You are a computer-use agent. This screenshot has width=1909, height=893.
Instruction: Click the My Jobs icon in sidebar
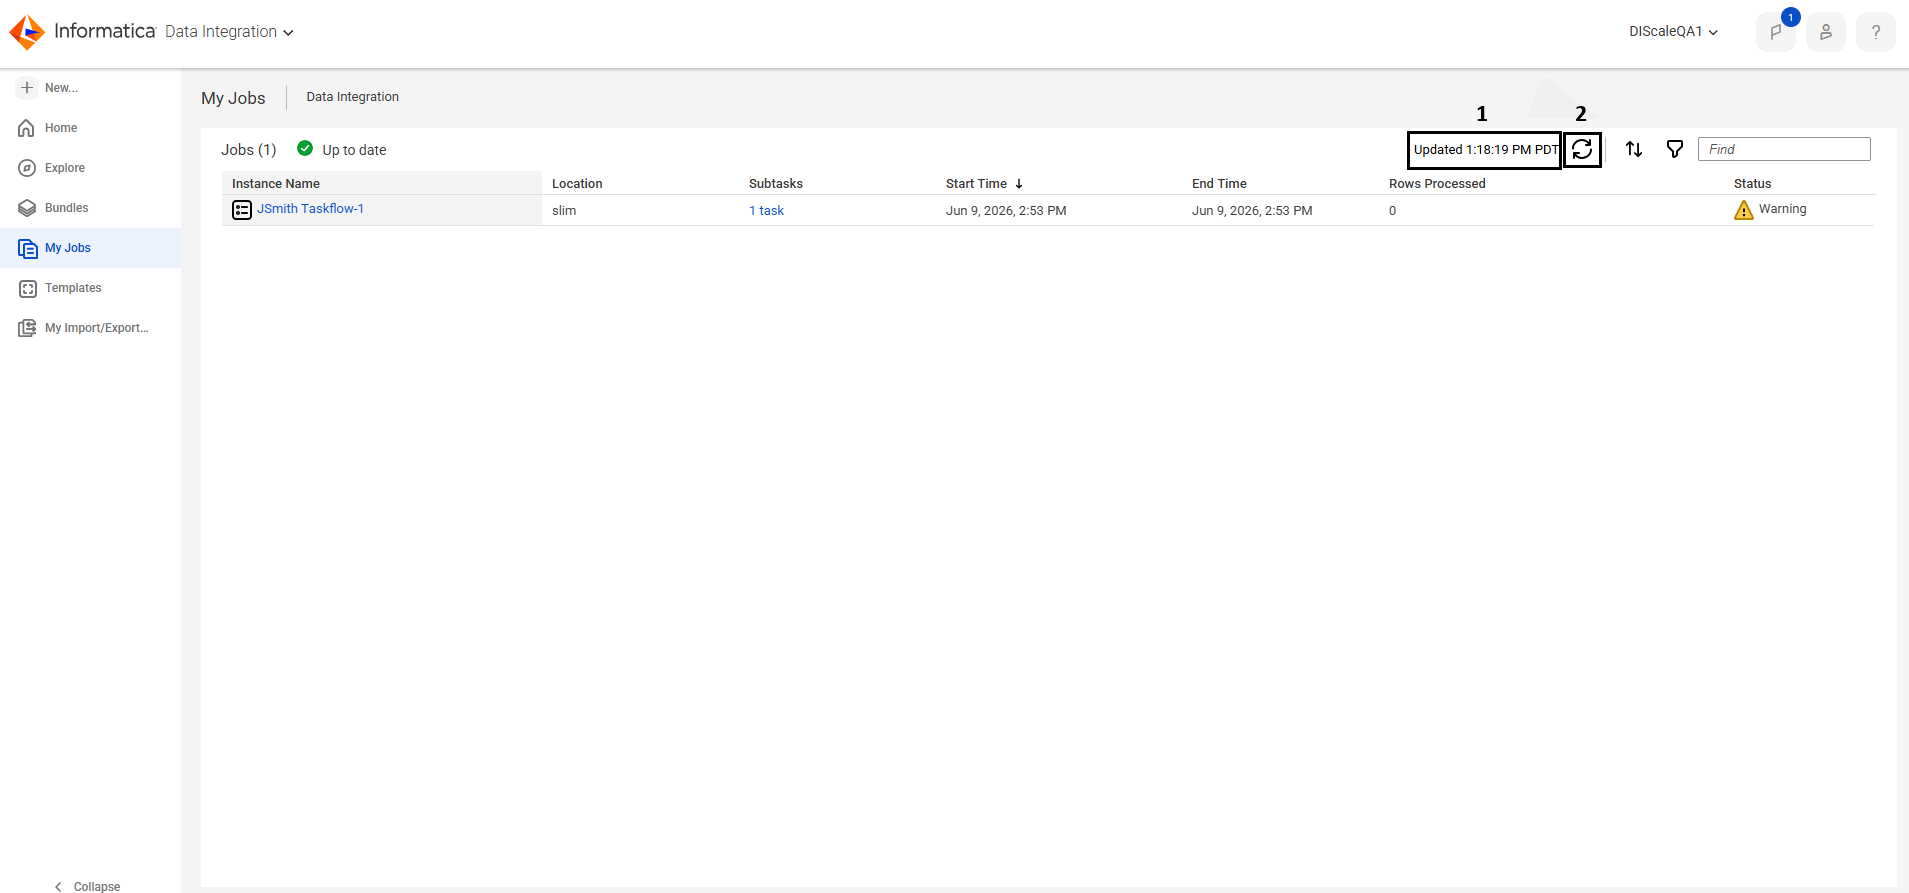(x=27, y=248)
